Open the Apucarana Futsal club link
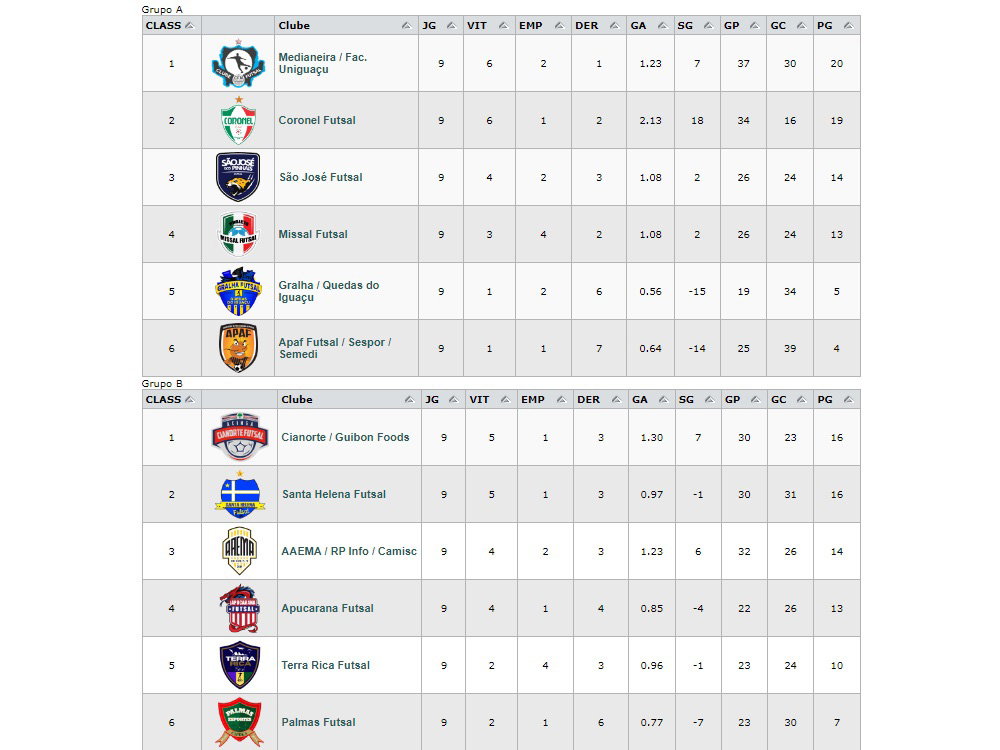Screen dimensions: 1000x750 [327, 608]
